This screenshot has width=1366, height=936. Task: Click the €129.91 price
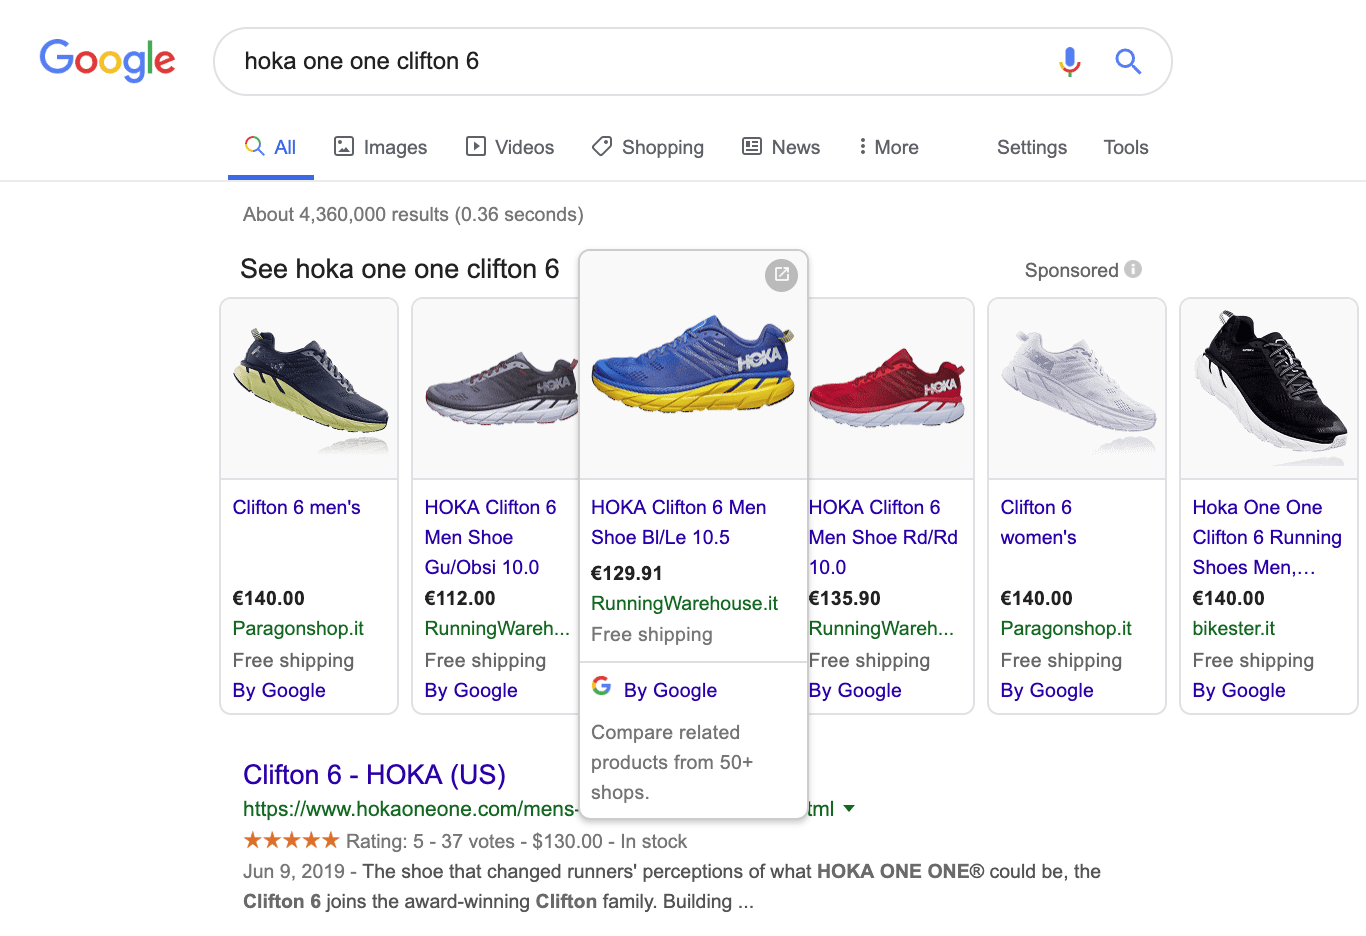[x=626, y=573]
